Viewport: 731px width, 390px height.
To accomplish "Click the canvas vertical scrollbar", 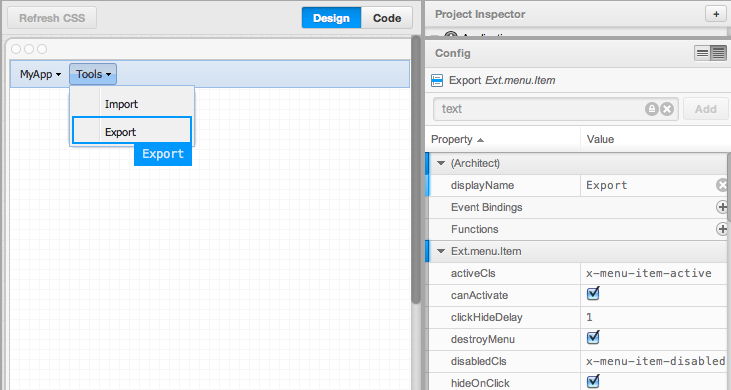I will tap(416, 170).
